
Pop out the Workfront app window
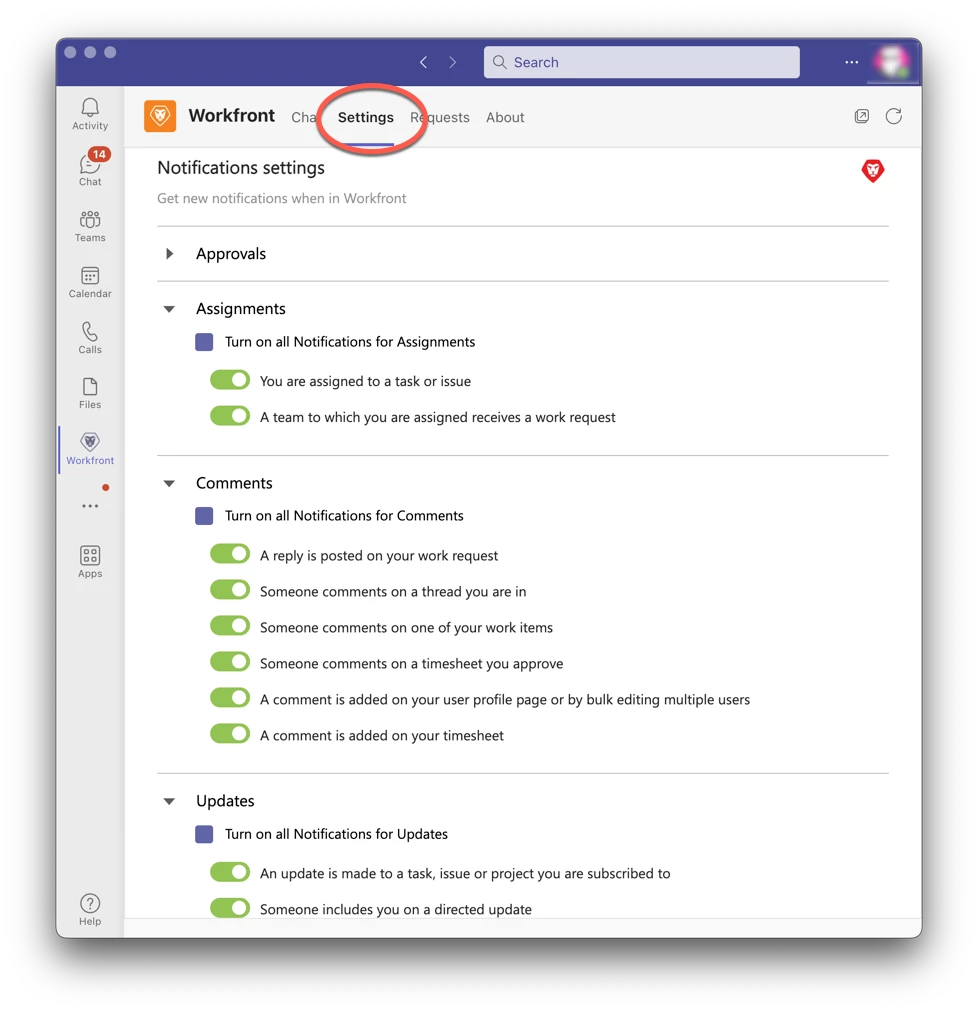[862, 116]
